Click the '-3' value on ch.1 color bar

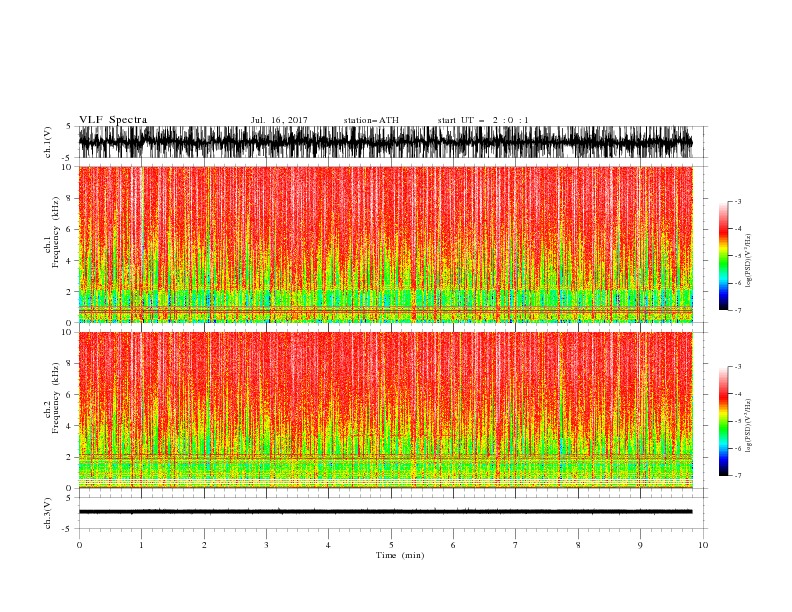pos(738,201)
